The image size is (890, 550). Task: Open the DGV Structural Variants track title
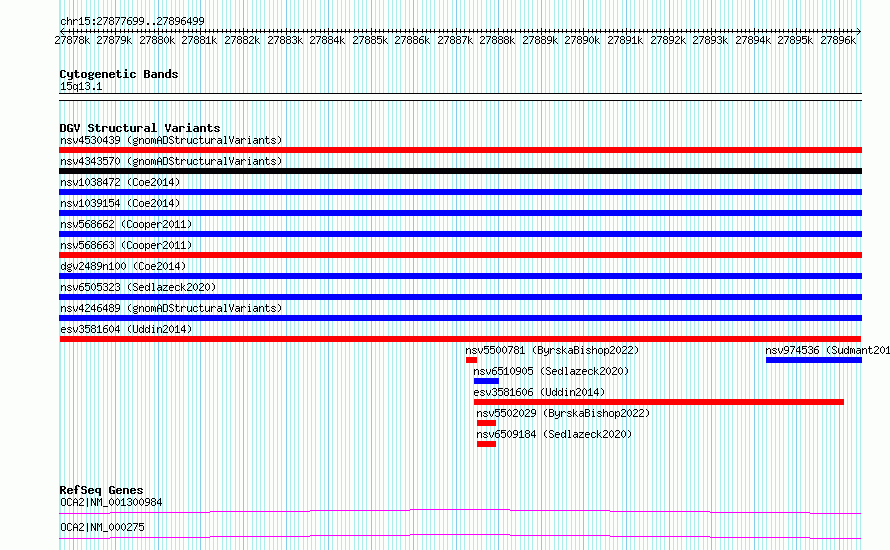tap(140, 128)
